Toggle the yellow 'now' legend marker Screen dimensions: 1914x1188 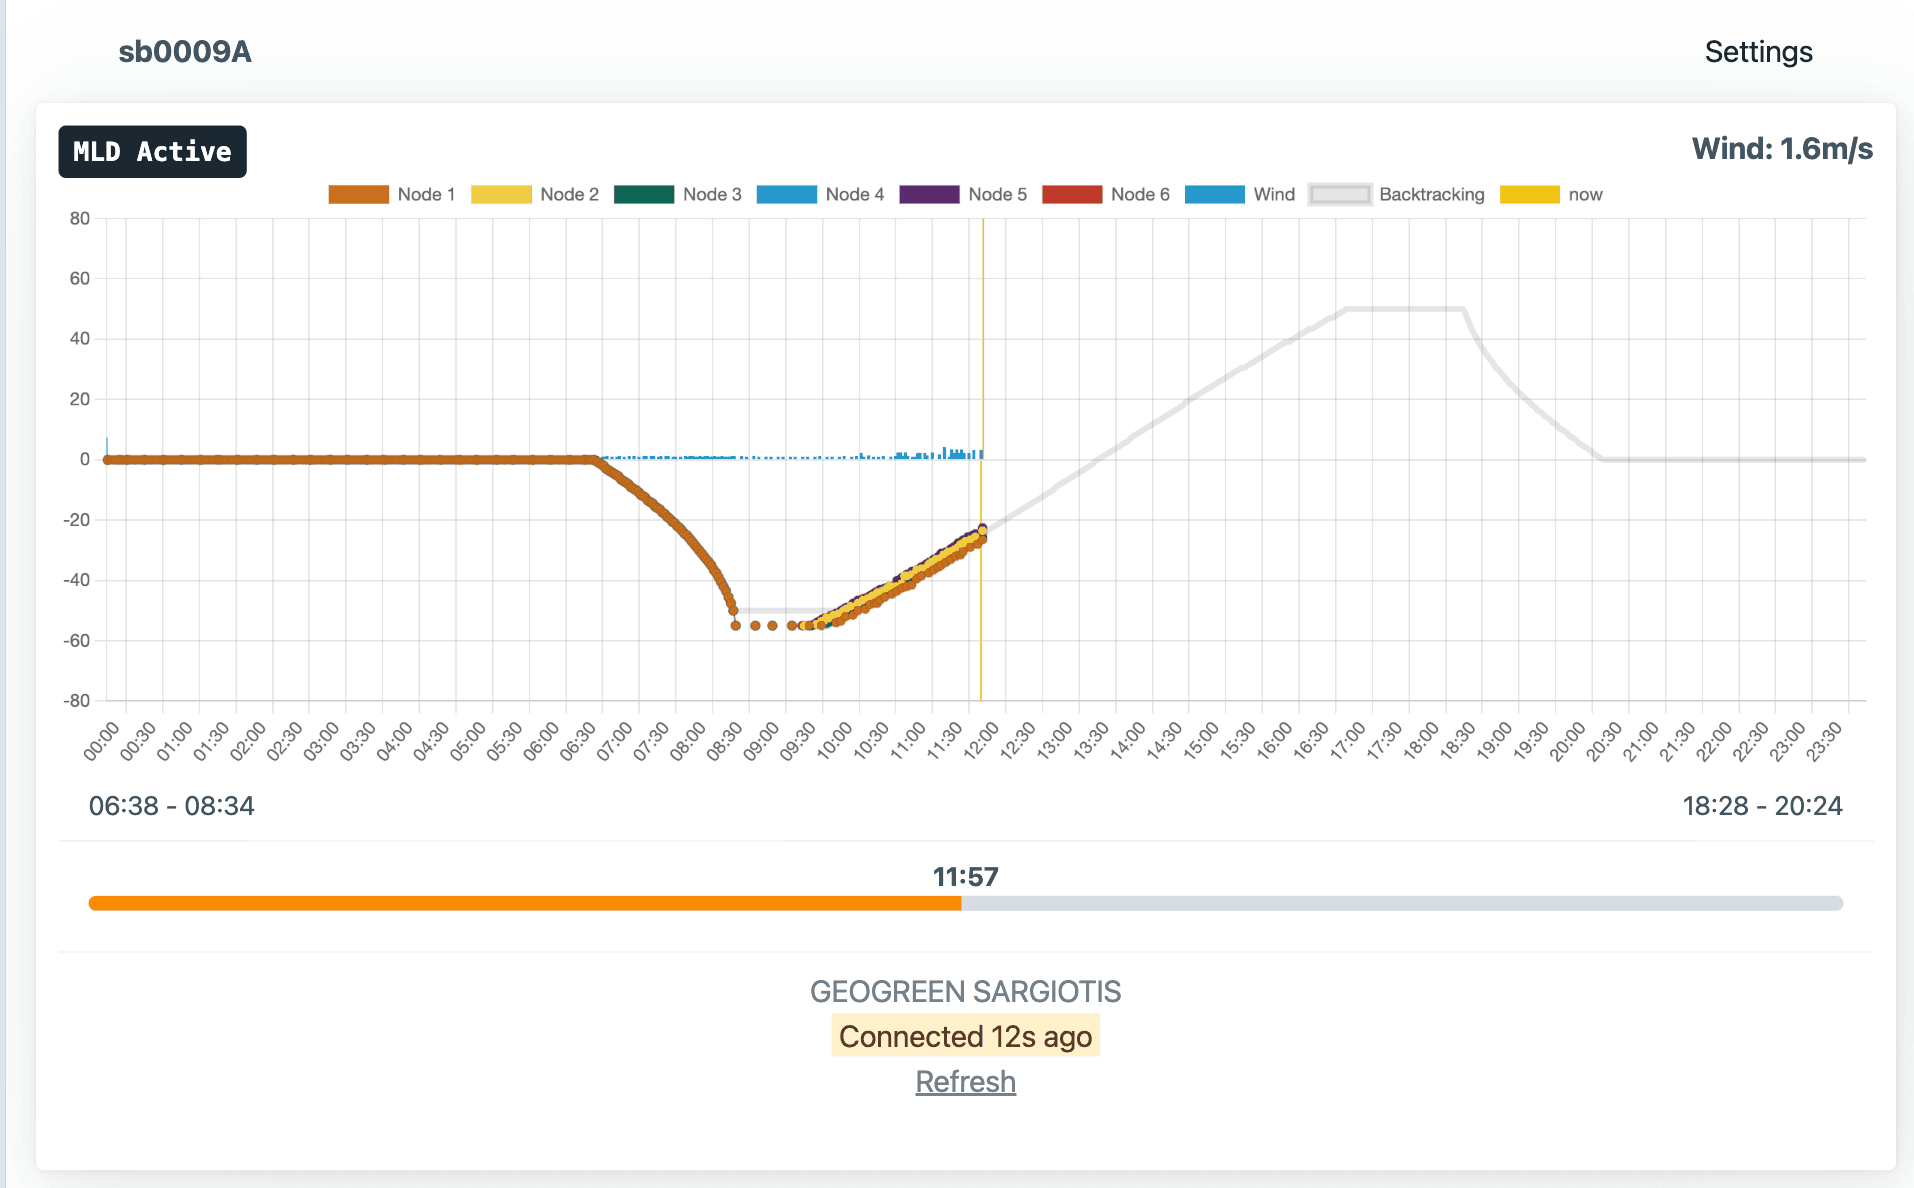1551,194
